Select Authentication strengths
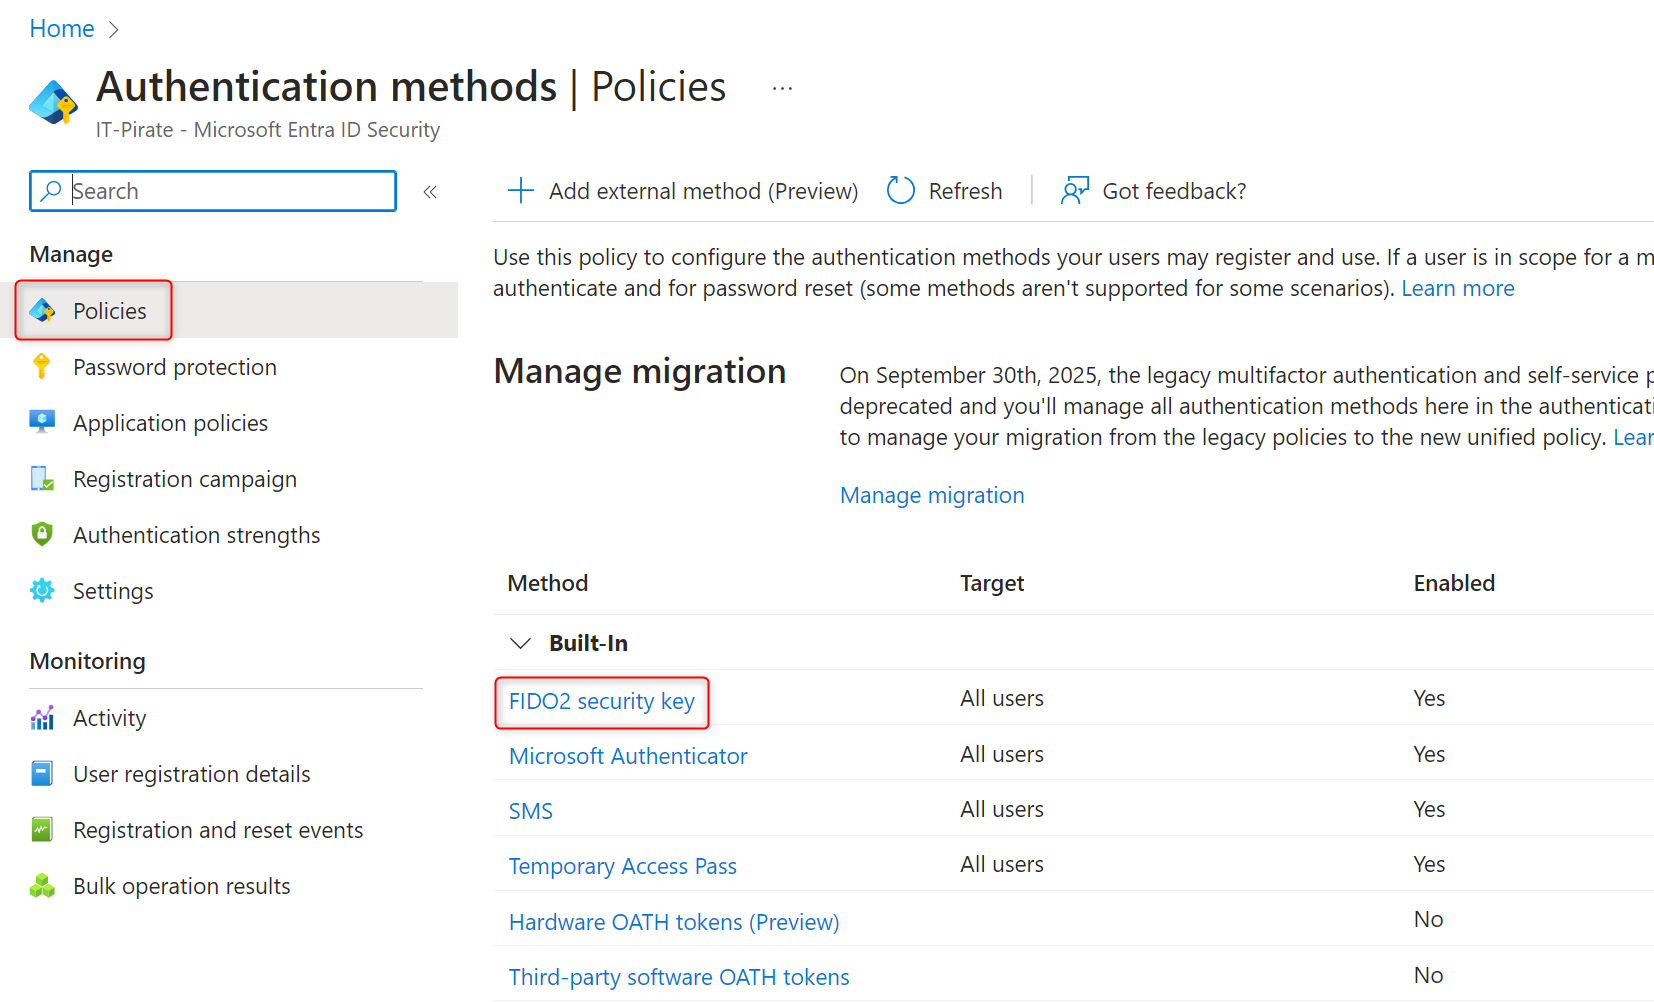Screen dimensions: 1654x1002 (196, 535)
